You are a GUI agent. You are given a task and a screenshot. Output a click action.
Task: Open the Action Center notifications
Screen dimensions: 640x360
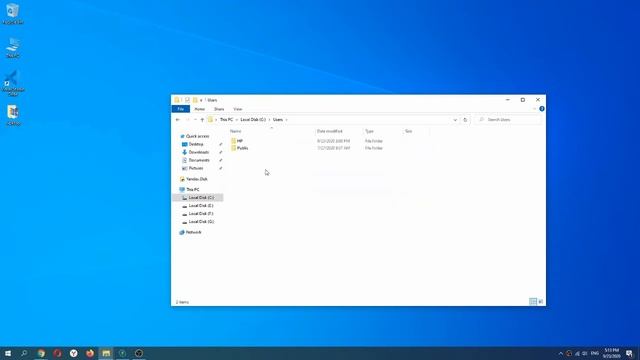[629, 353]
